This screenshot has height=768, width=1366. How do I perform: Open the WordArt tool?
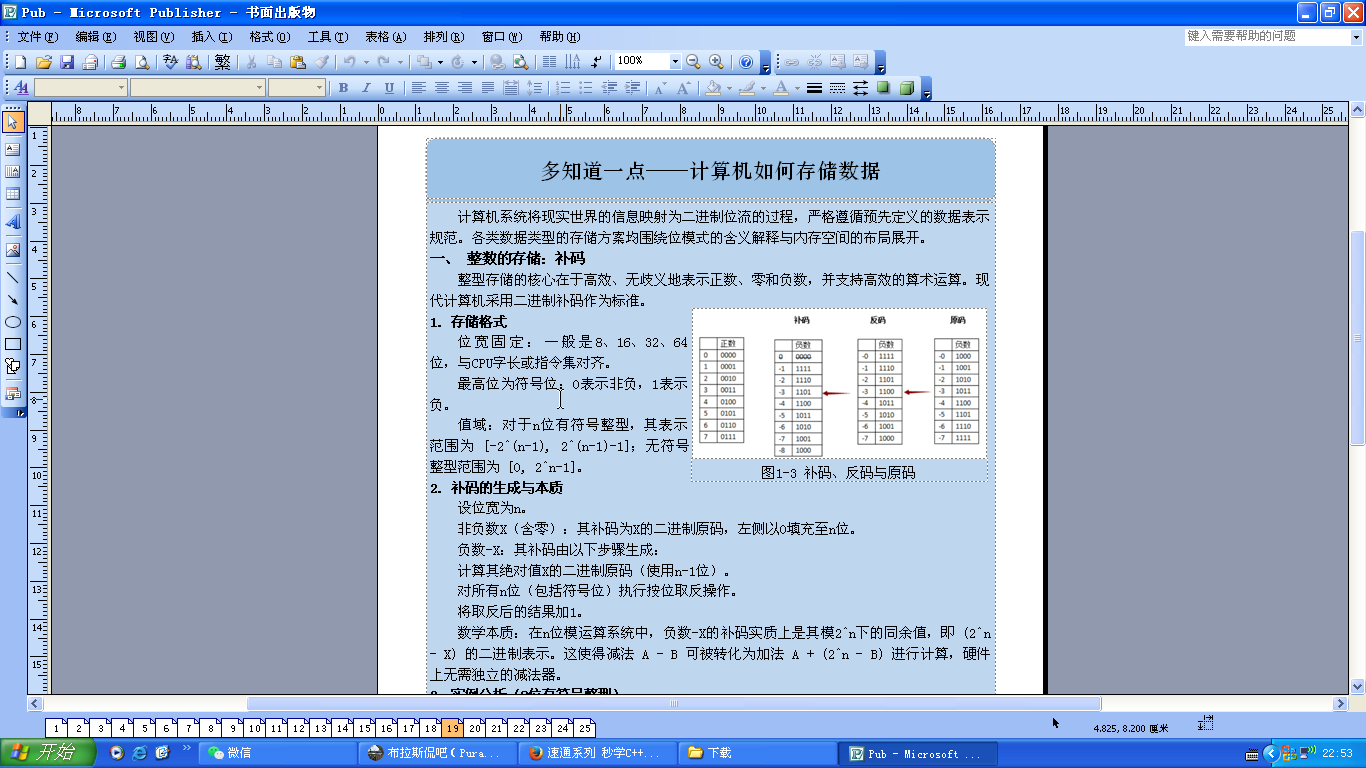click(13, 221)
